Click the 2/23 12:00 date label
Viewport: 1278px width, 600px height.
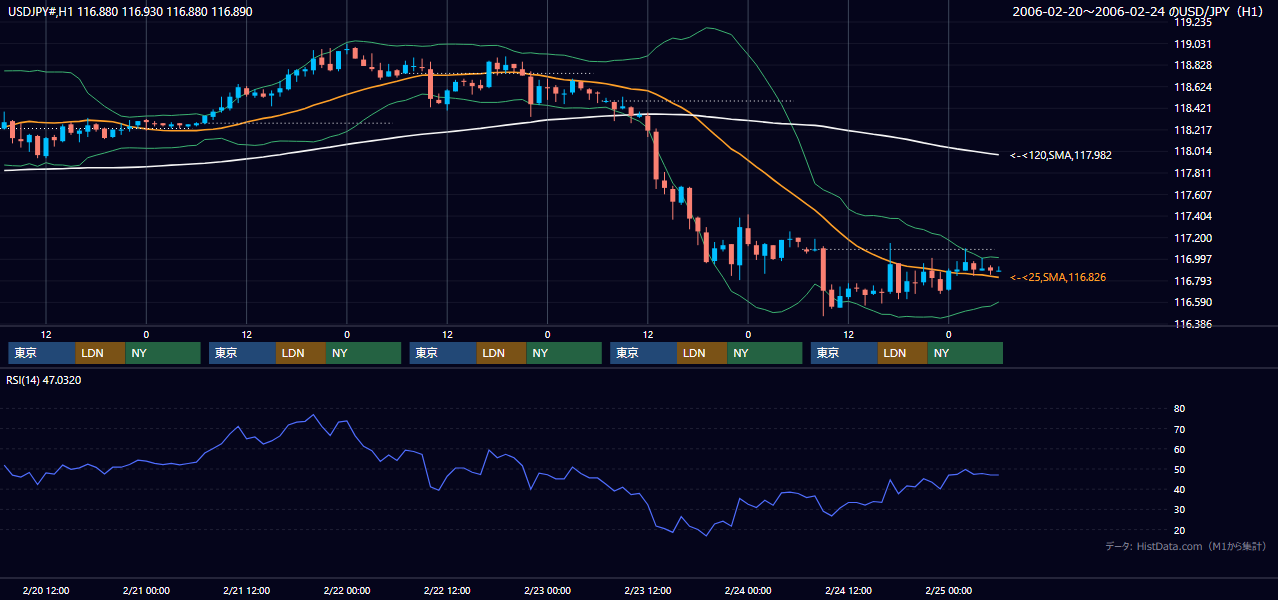(647, 590)
